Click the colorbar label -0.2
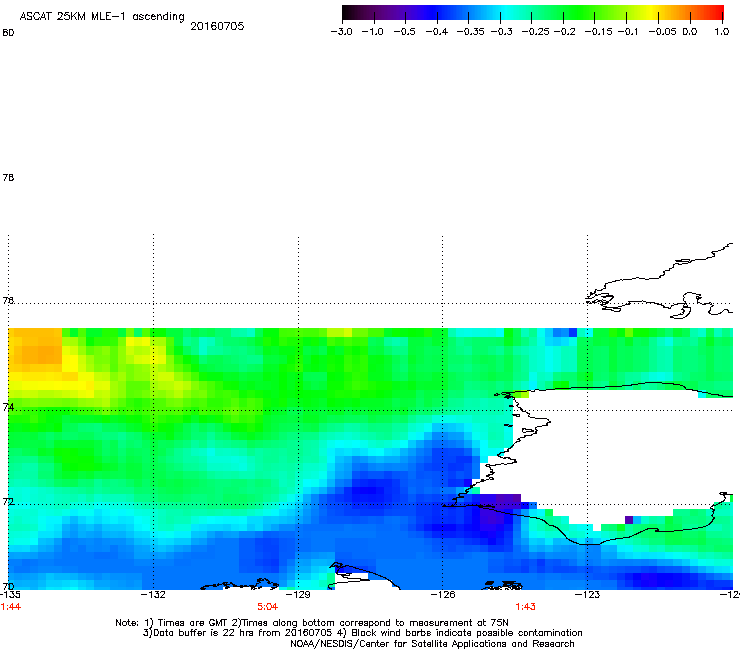Screen dimensions: 740x650 tap(564, 32)
